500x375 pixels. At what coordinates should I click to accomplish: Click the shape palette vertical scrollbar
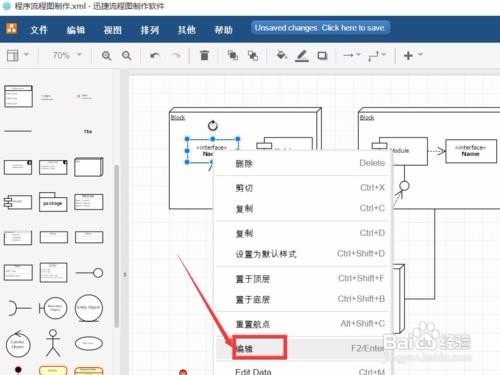(116, 246)
